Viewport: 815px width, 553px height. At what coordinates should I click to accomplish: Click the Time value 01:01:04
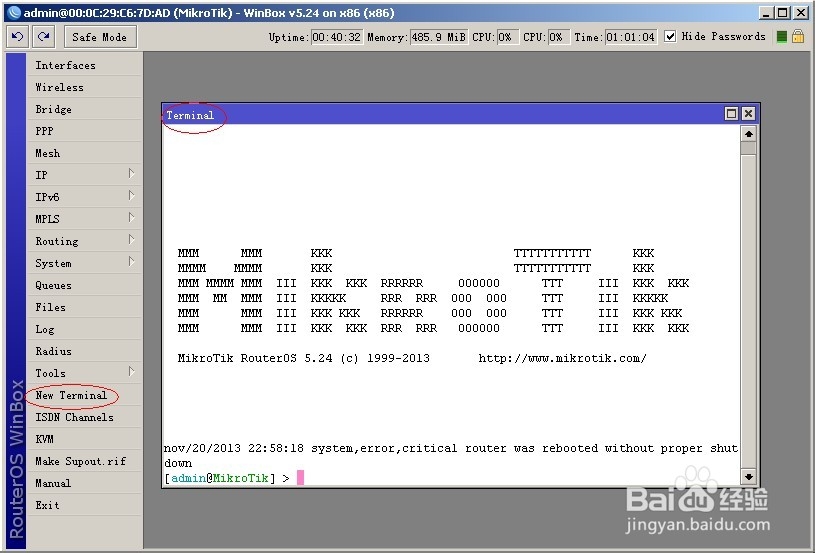click(x=630, y=37)
